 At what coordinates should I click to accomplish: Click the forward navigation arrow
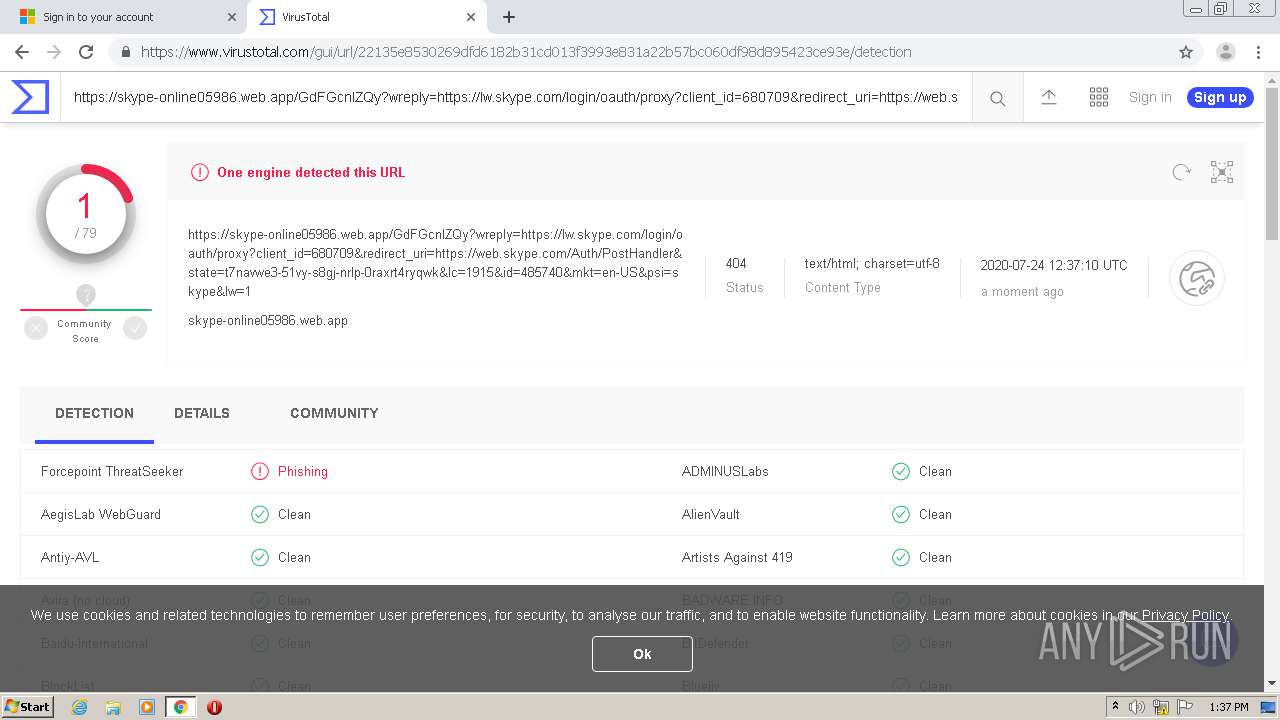click(x=54, y=52)
